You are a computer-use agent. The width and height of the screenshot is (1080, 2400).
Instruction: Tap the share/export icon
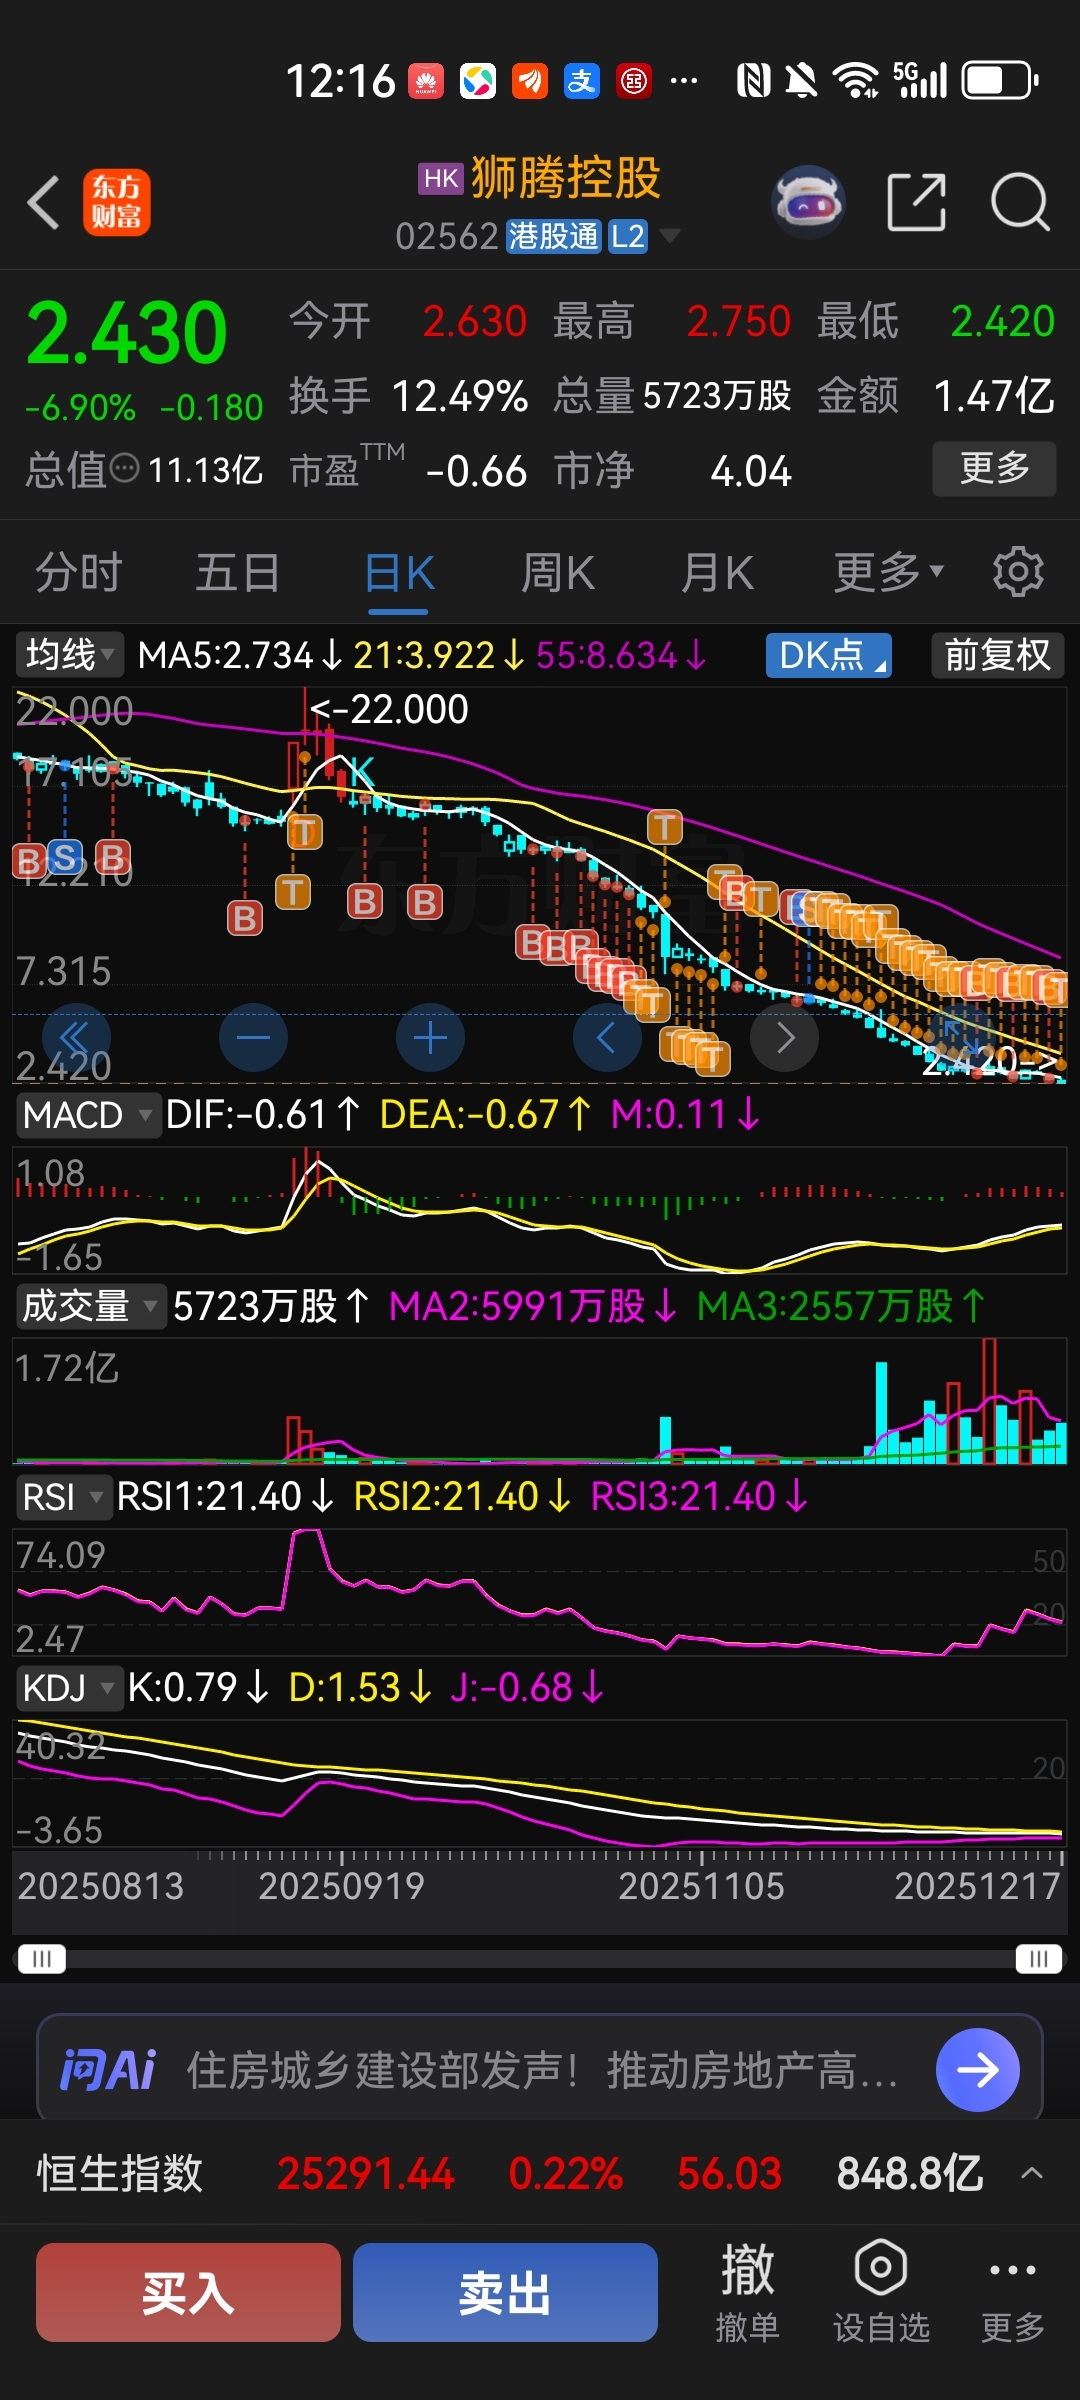pos(916,202)
